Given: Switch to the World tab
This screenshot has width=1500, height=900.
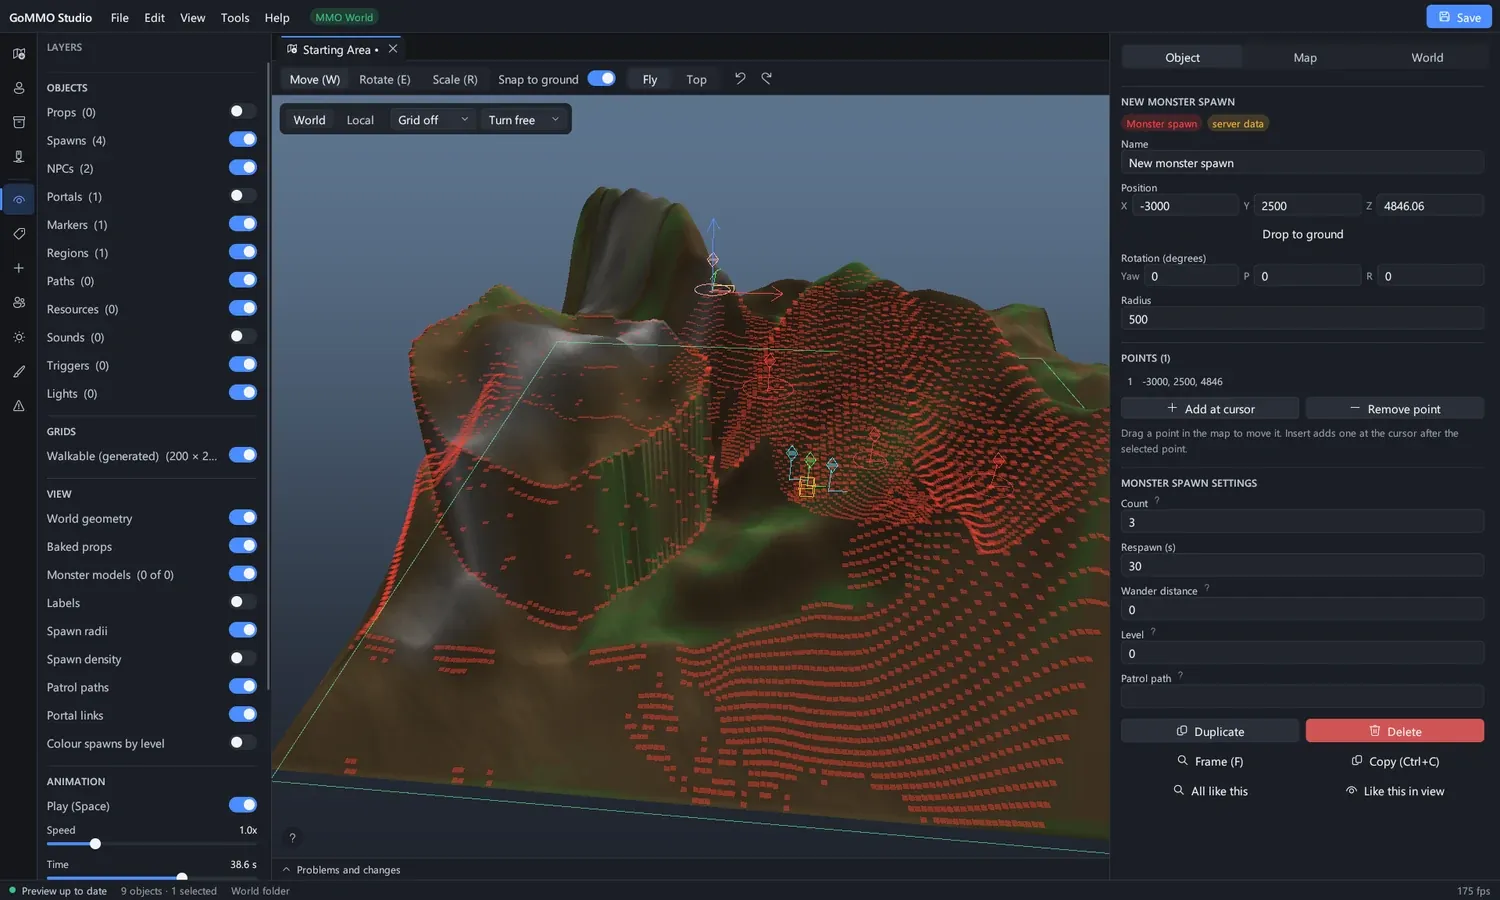Looking at the screenshot, I should (x=1427, y=57).
